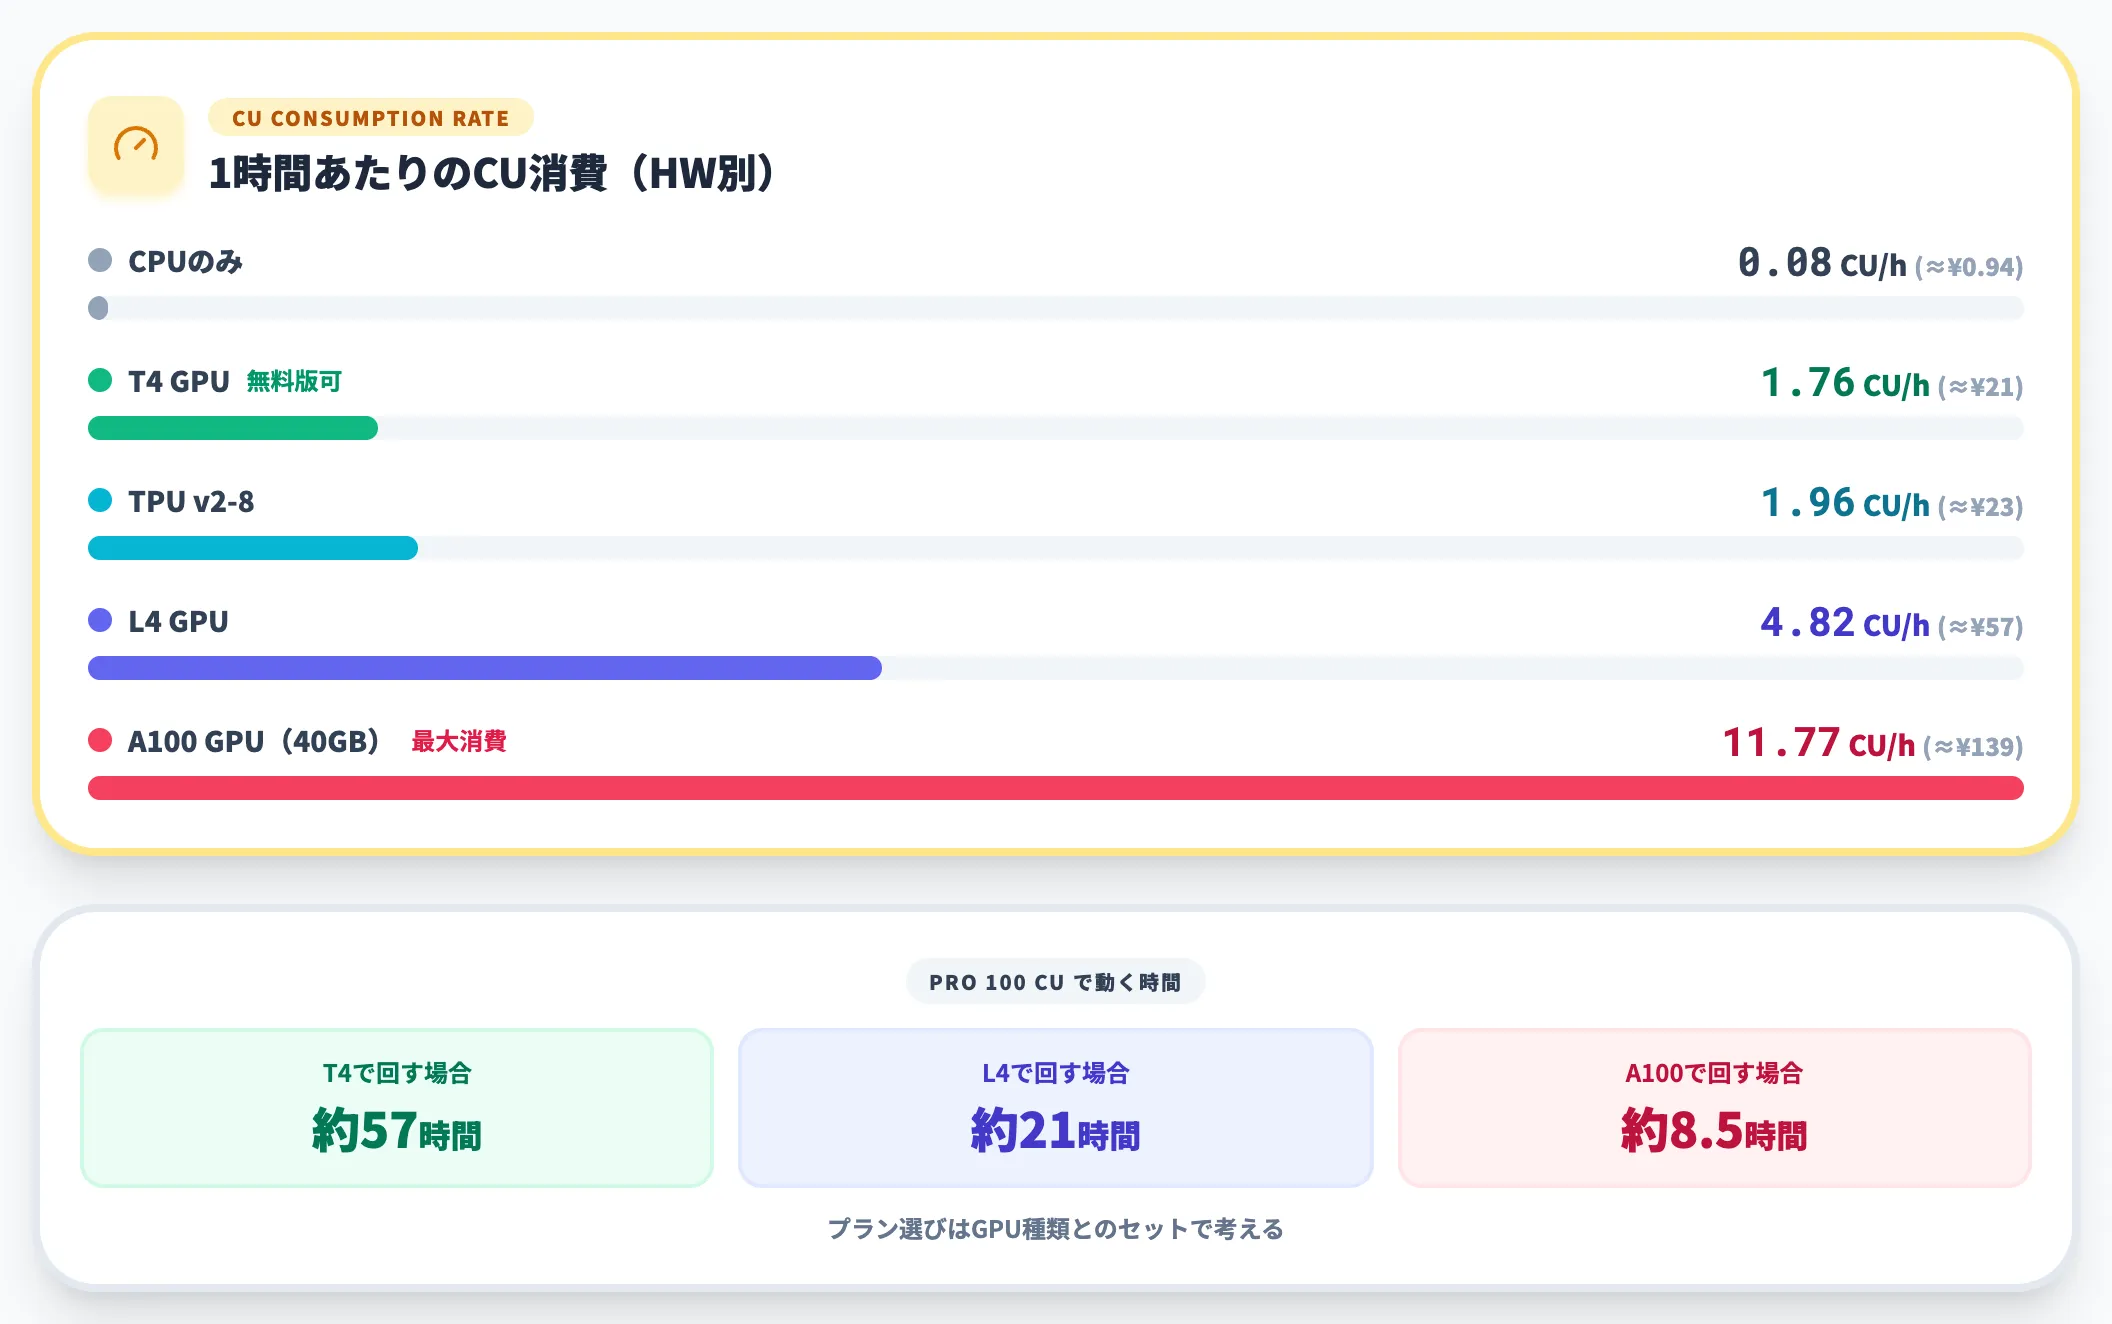This screenshot has height=1324, width=2112.
Task: Click the CU CONSUMPTION RATE badge
Action: [371, 118]
